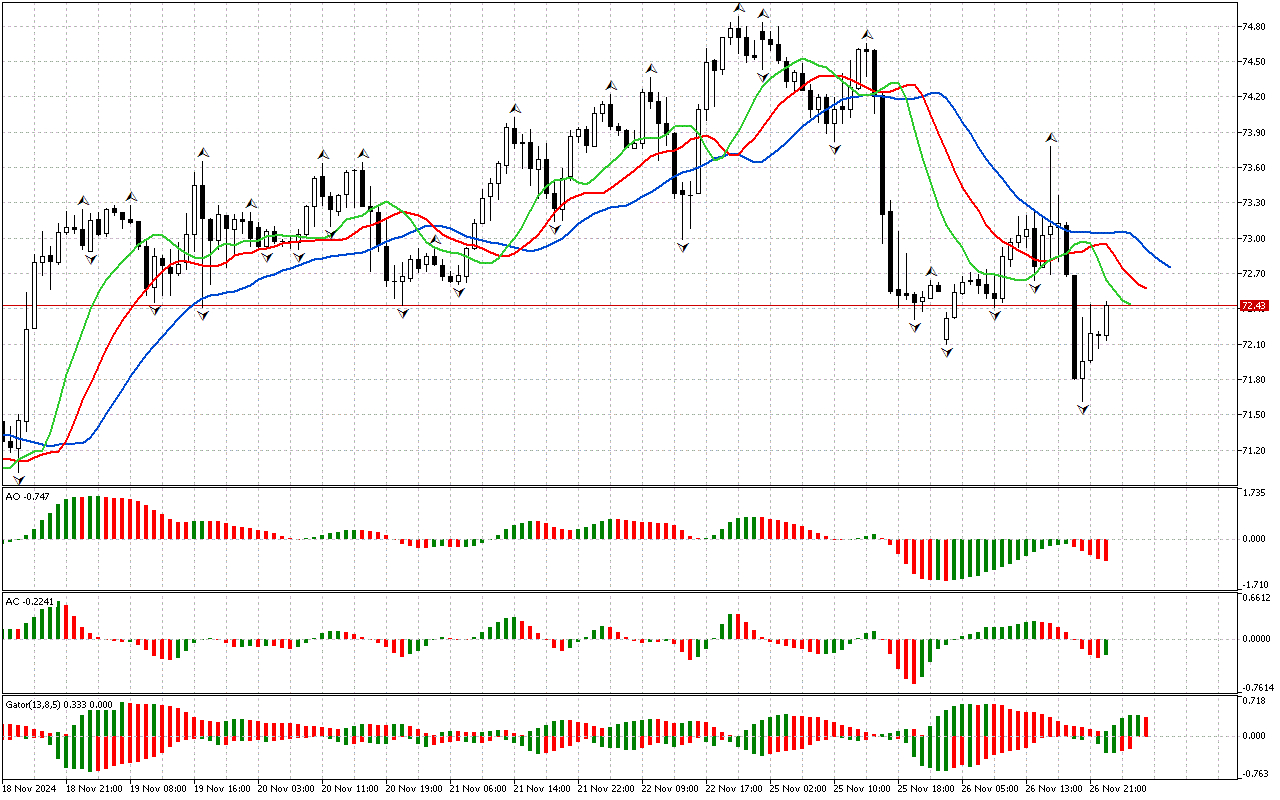Image resolution: width=1280 pixels, height=800 pixels.
Task: Select the 71.80 price scale value
Action: pos(1252,380)
